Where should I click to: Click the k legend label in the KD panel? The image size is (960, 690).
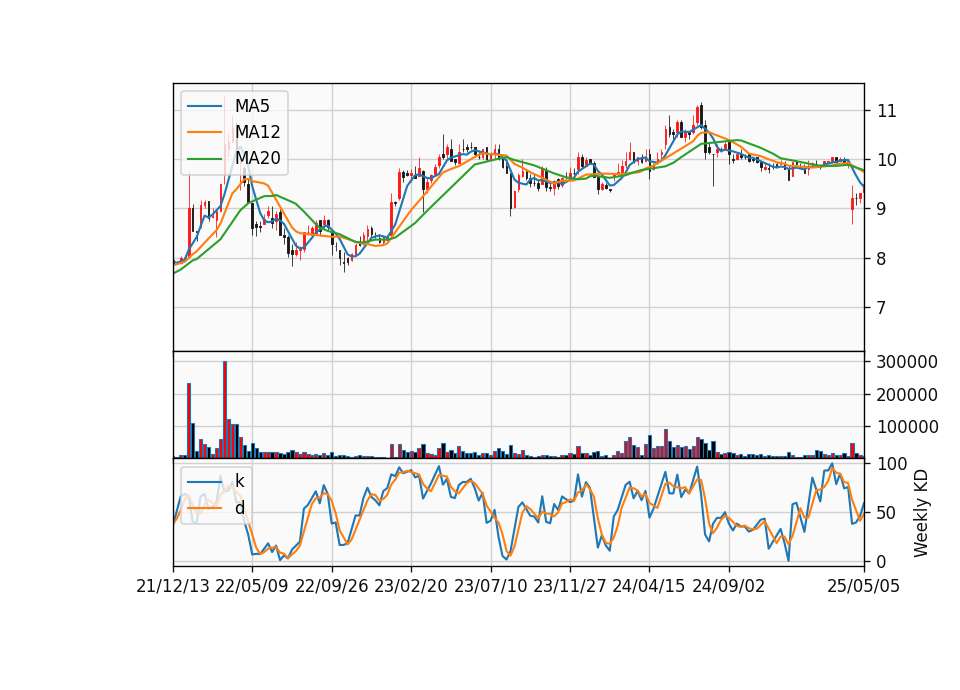[x=239, y=482]
